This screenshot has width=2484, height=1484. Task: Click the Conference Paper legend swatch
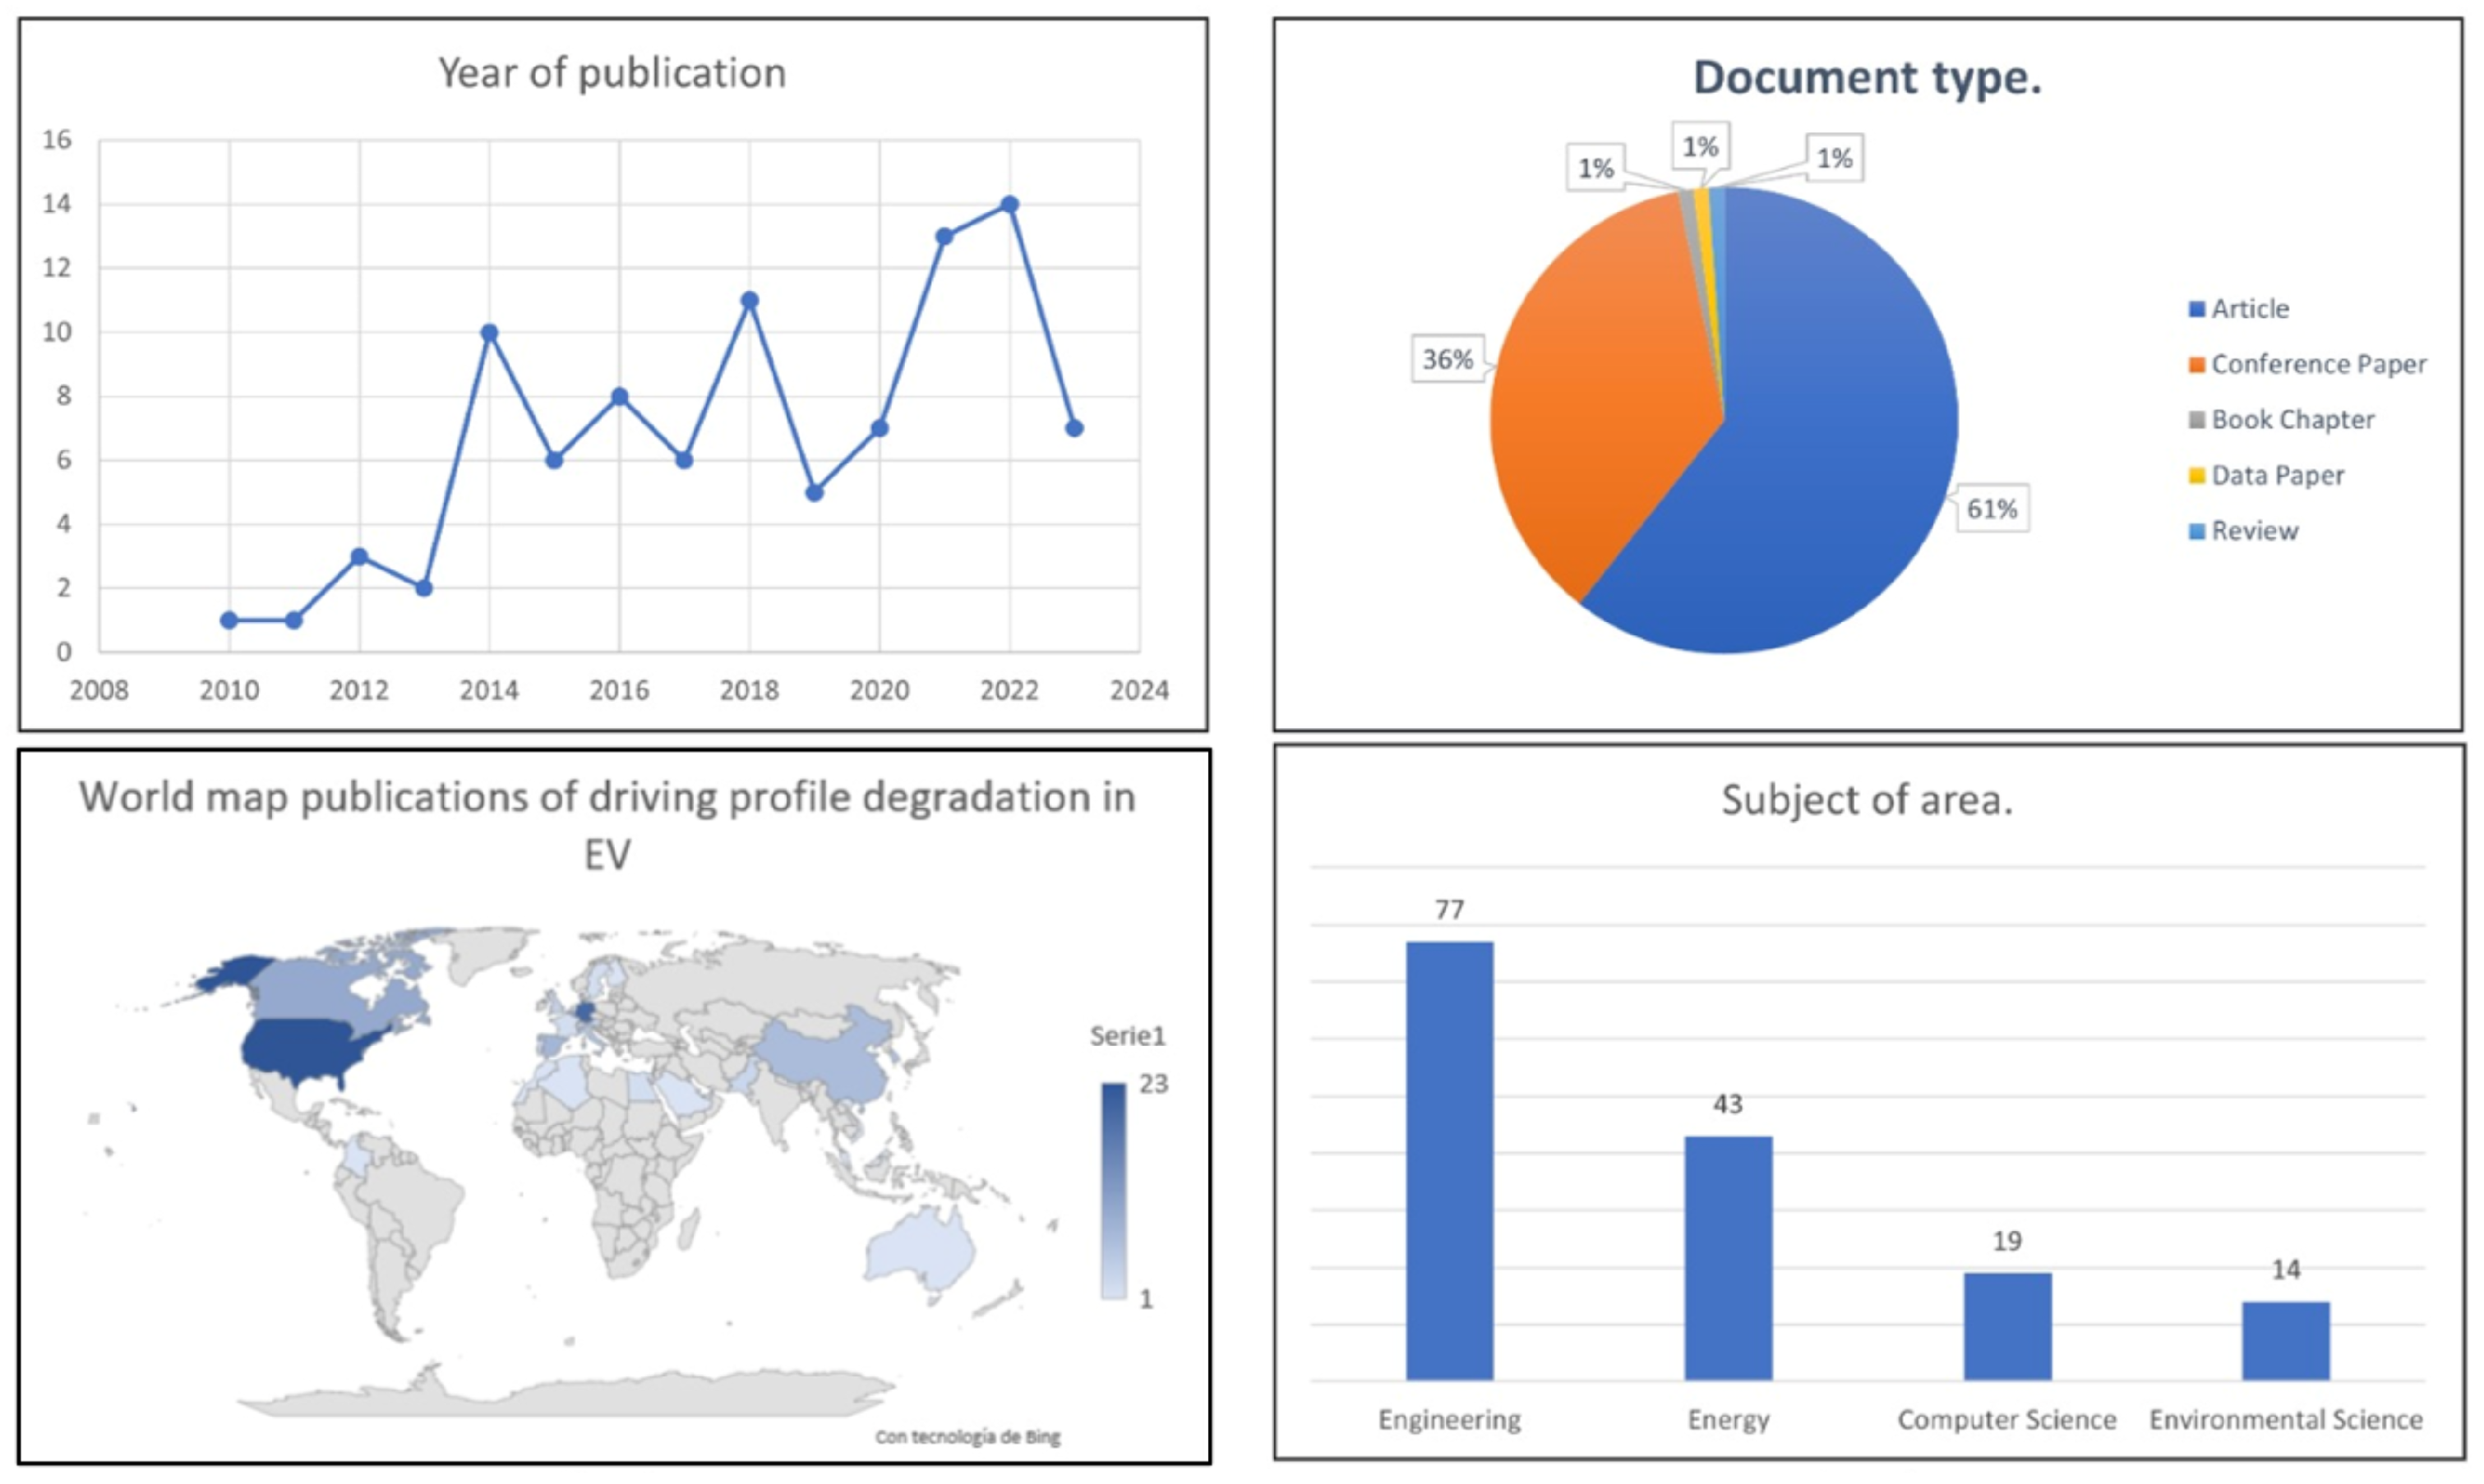point(2197,365)
